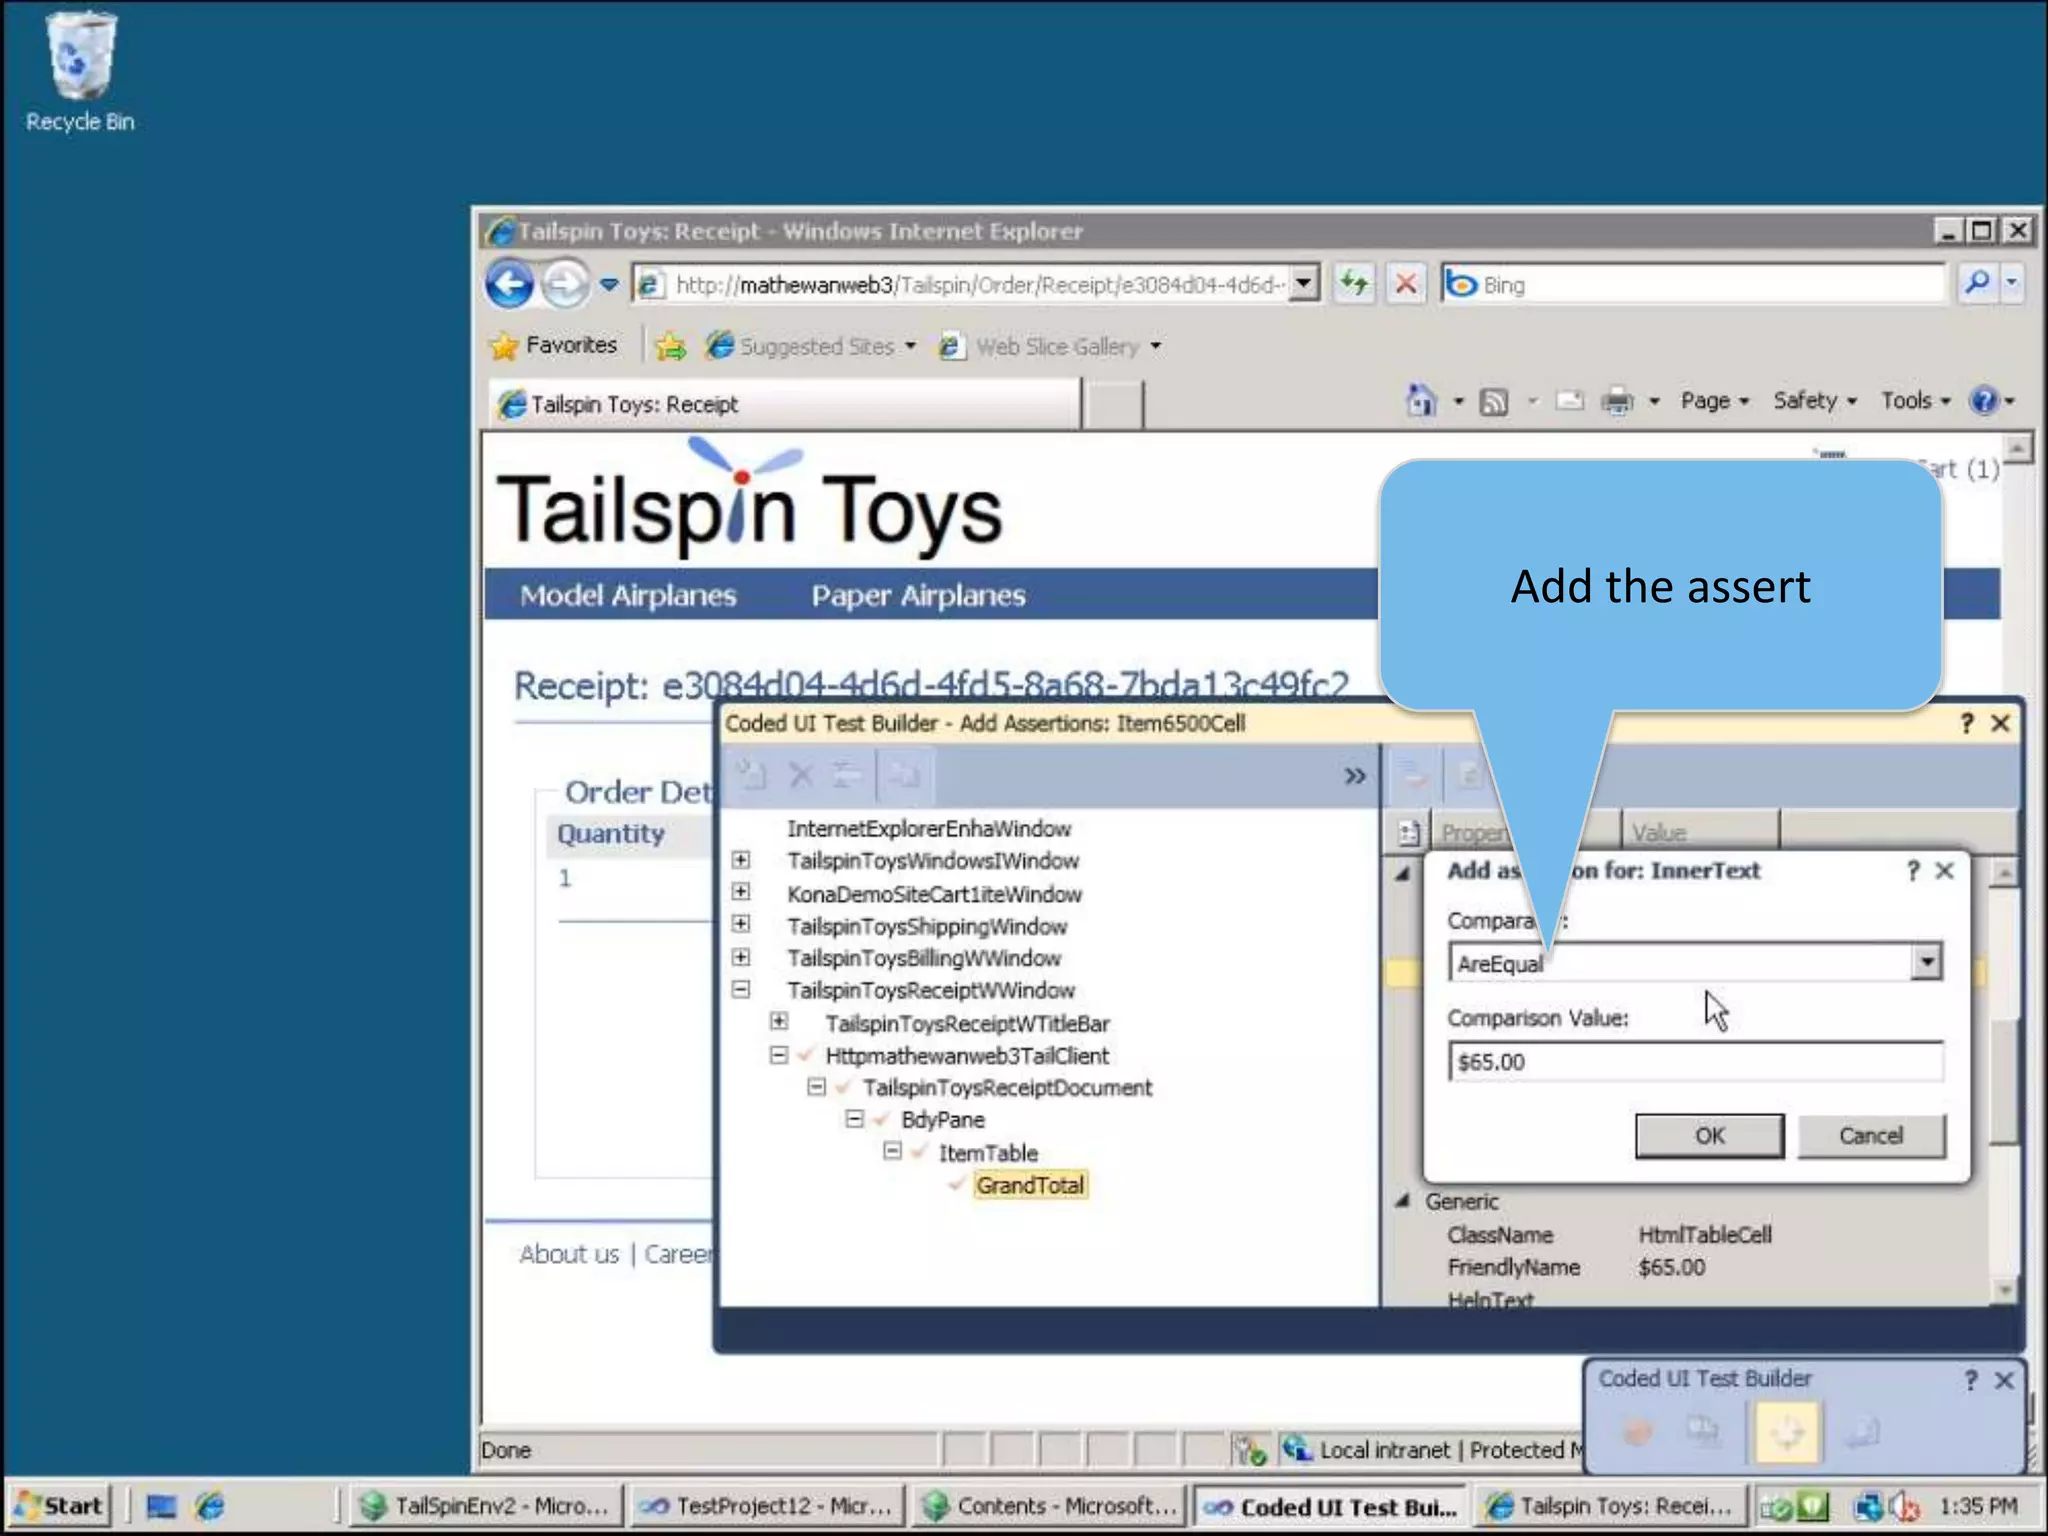Click OK to add the assertion
Viewport: 2048px width, 1536px height.
coord(1709,1136)
